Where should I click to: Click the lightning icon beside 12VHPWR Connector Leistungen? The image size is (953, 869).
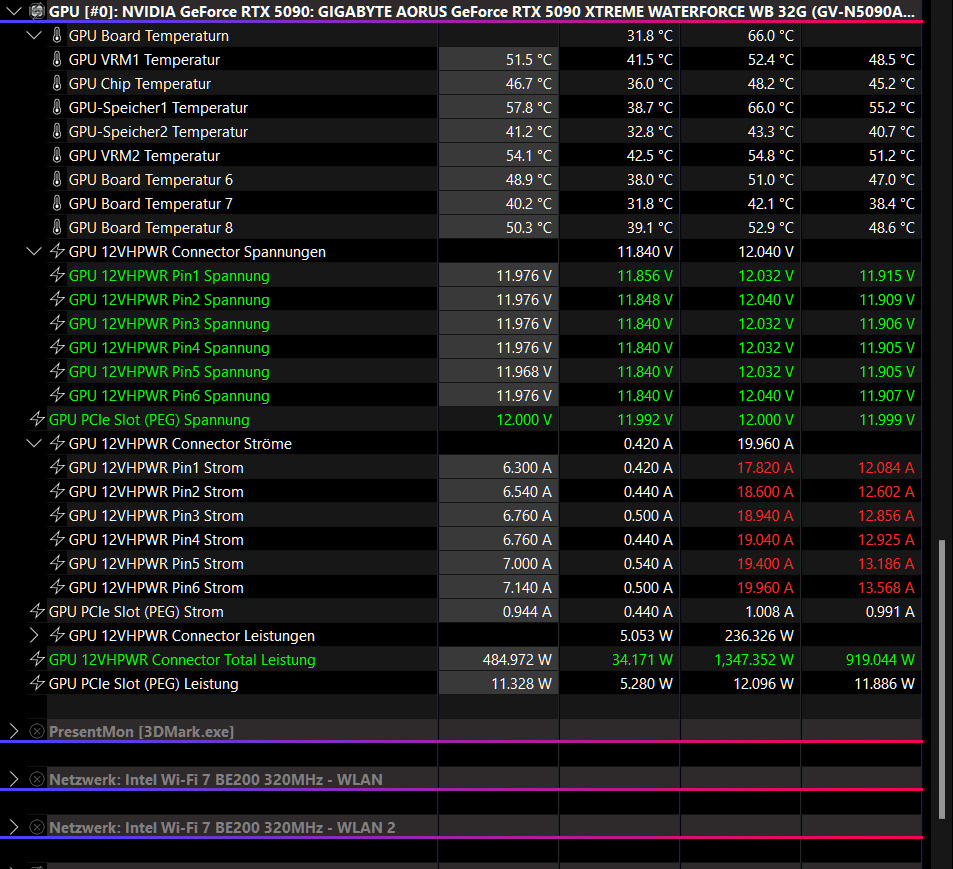(57, 635)
